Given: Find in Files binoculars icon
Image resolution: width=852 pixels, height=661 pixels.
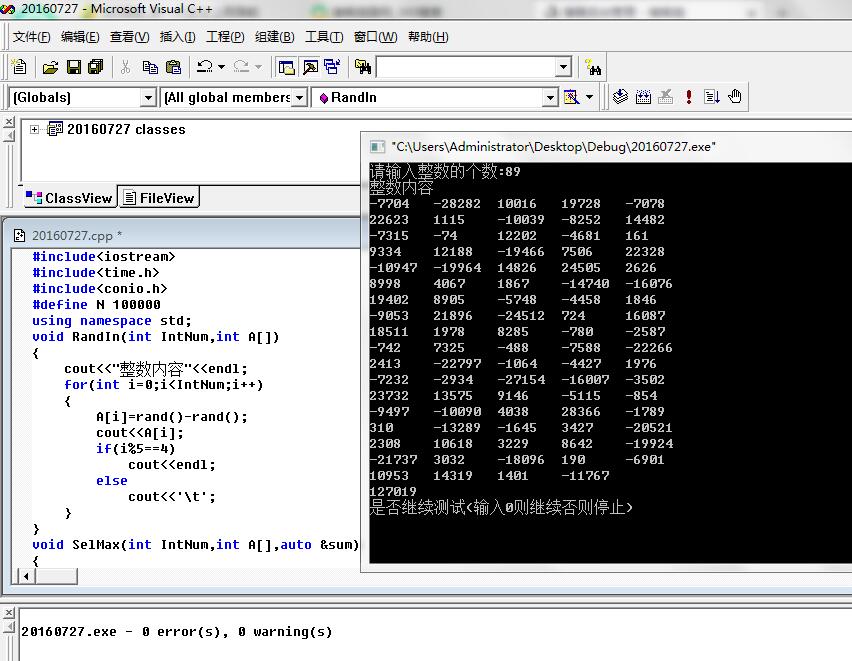Looking at the screenshot, I should pos(362,67).
